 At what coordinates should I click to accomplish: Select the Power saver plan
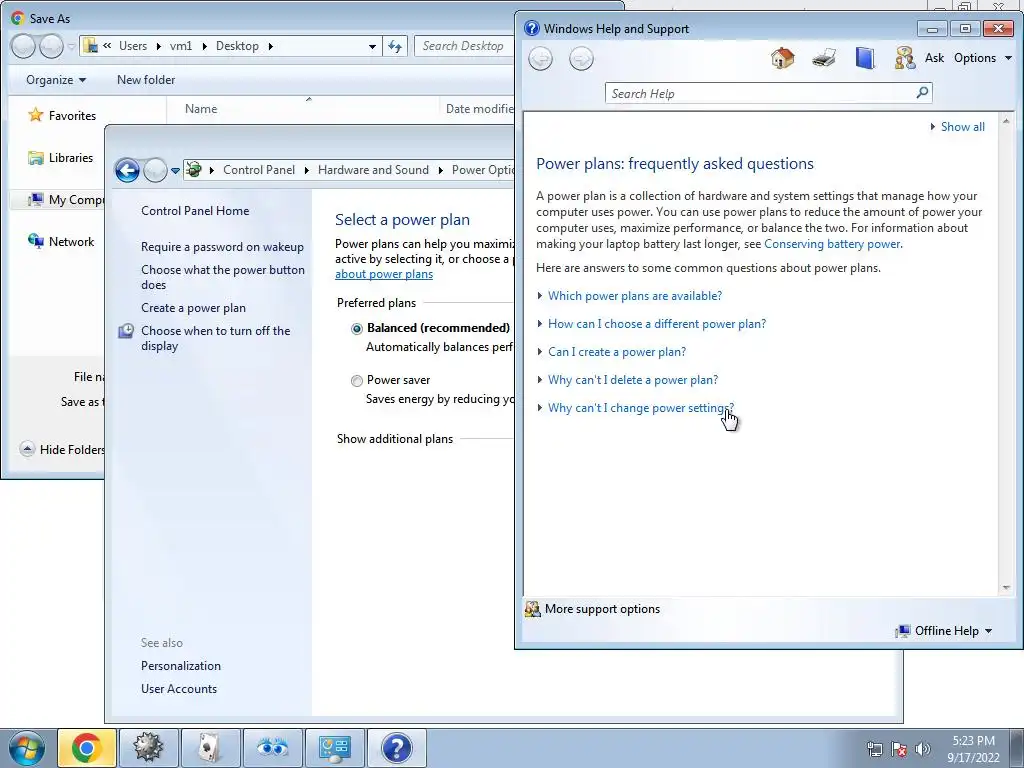point(357,381)
